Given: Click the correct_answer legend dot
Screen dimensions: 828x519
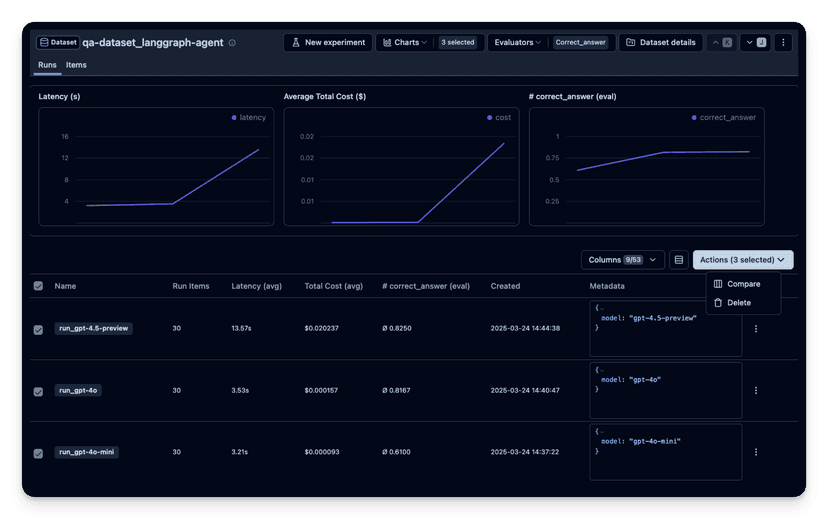Looking at the screenshot, I should click(x=694, y=118).
